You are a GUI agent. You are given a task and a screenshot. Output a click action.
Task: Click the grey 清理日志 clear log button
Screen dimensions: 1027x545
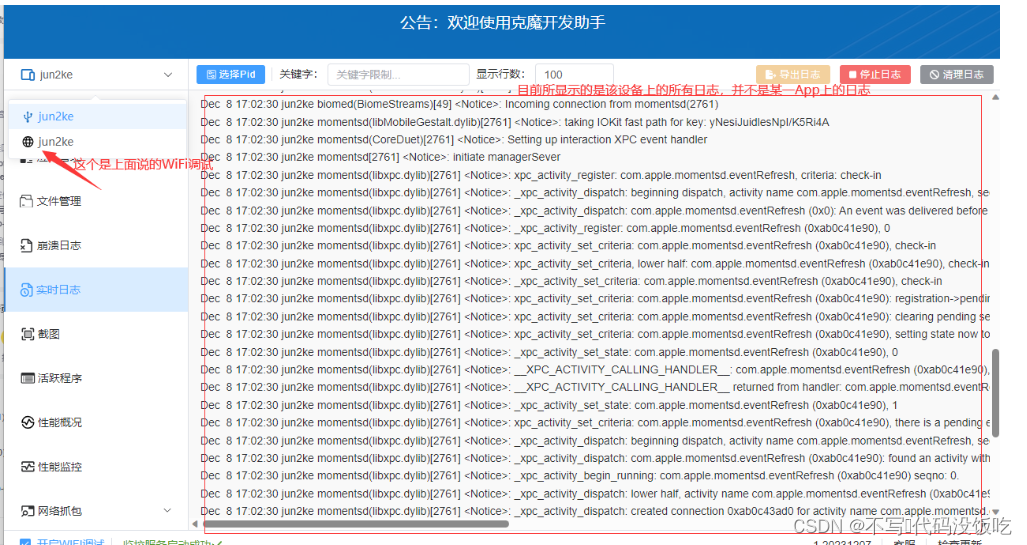(957, 75)
